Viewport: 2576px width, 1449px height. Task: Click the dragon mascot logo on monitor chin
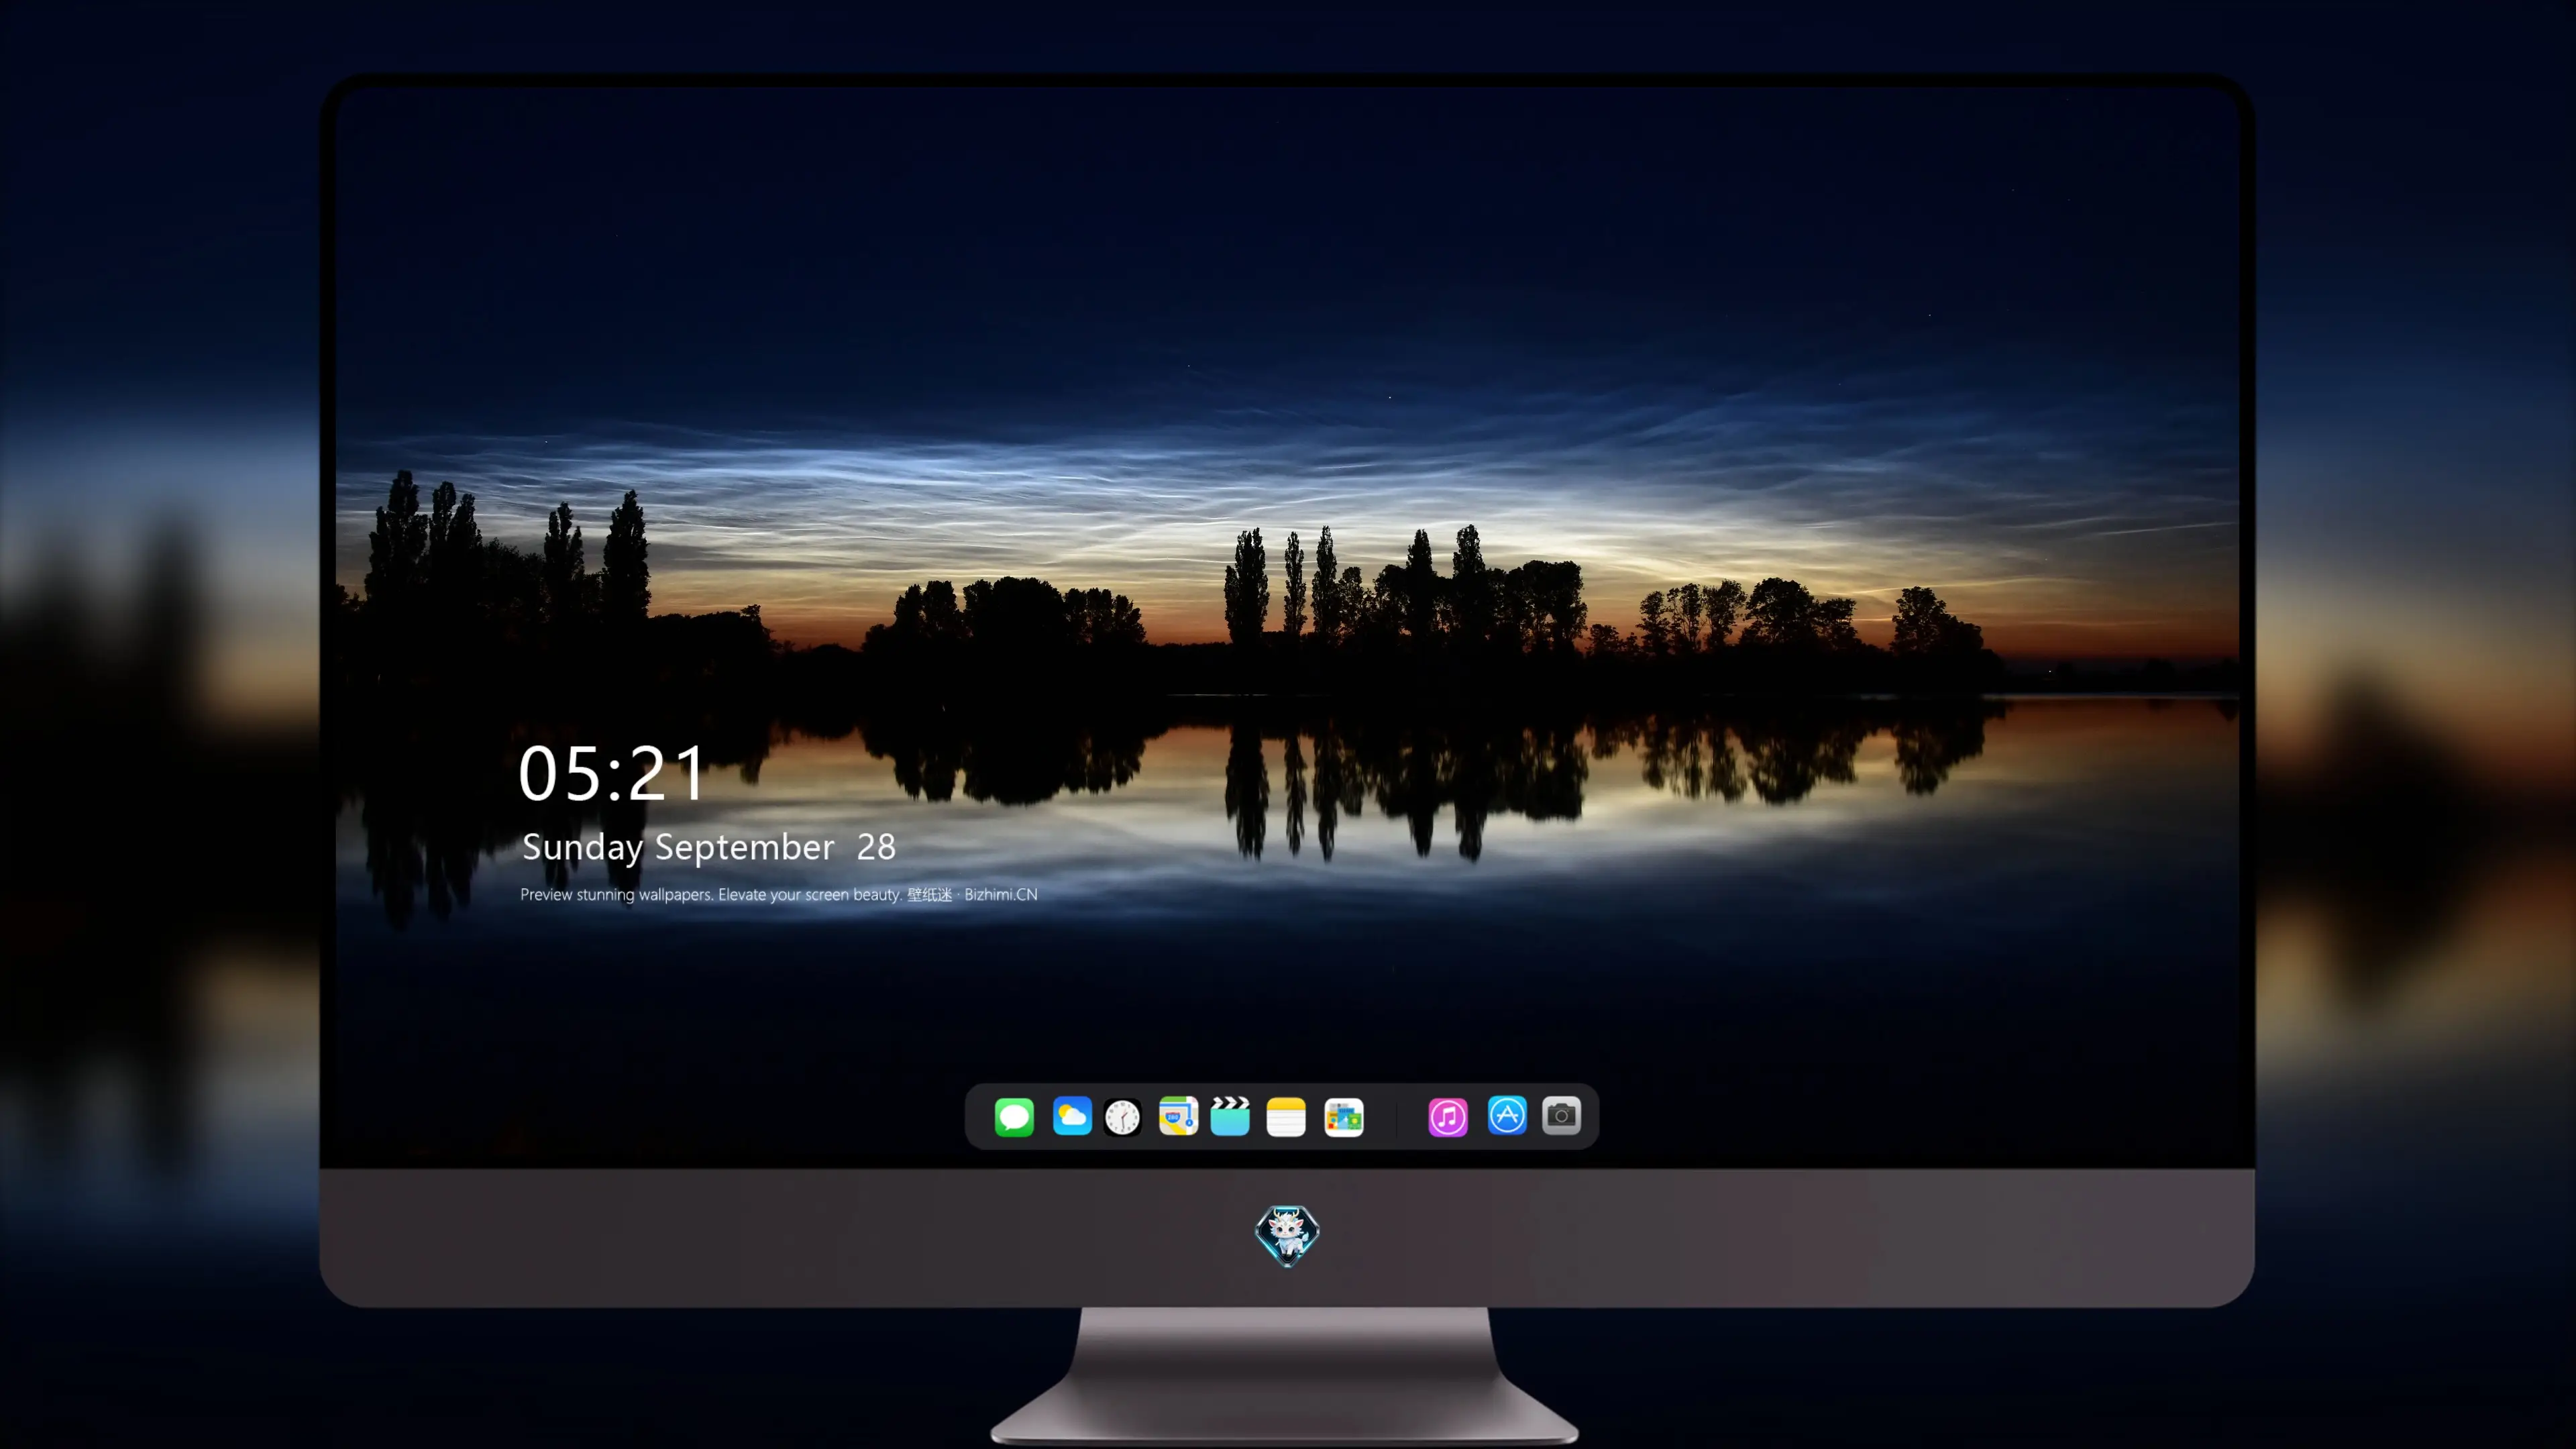[1287, 1236]
